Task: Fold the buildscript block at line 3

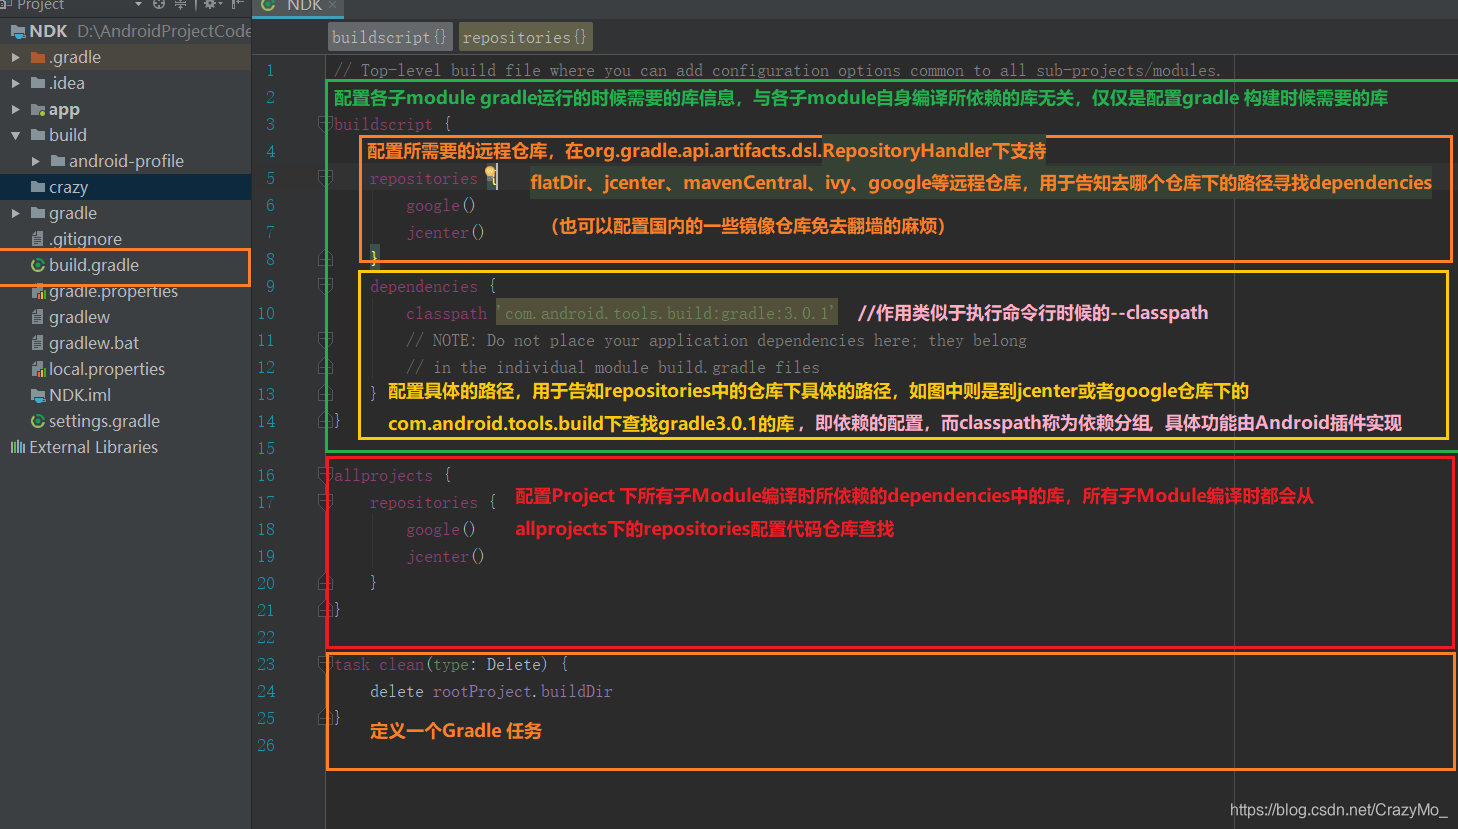Action: (x=325, y=124)
